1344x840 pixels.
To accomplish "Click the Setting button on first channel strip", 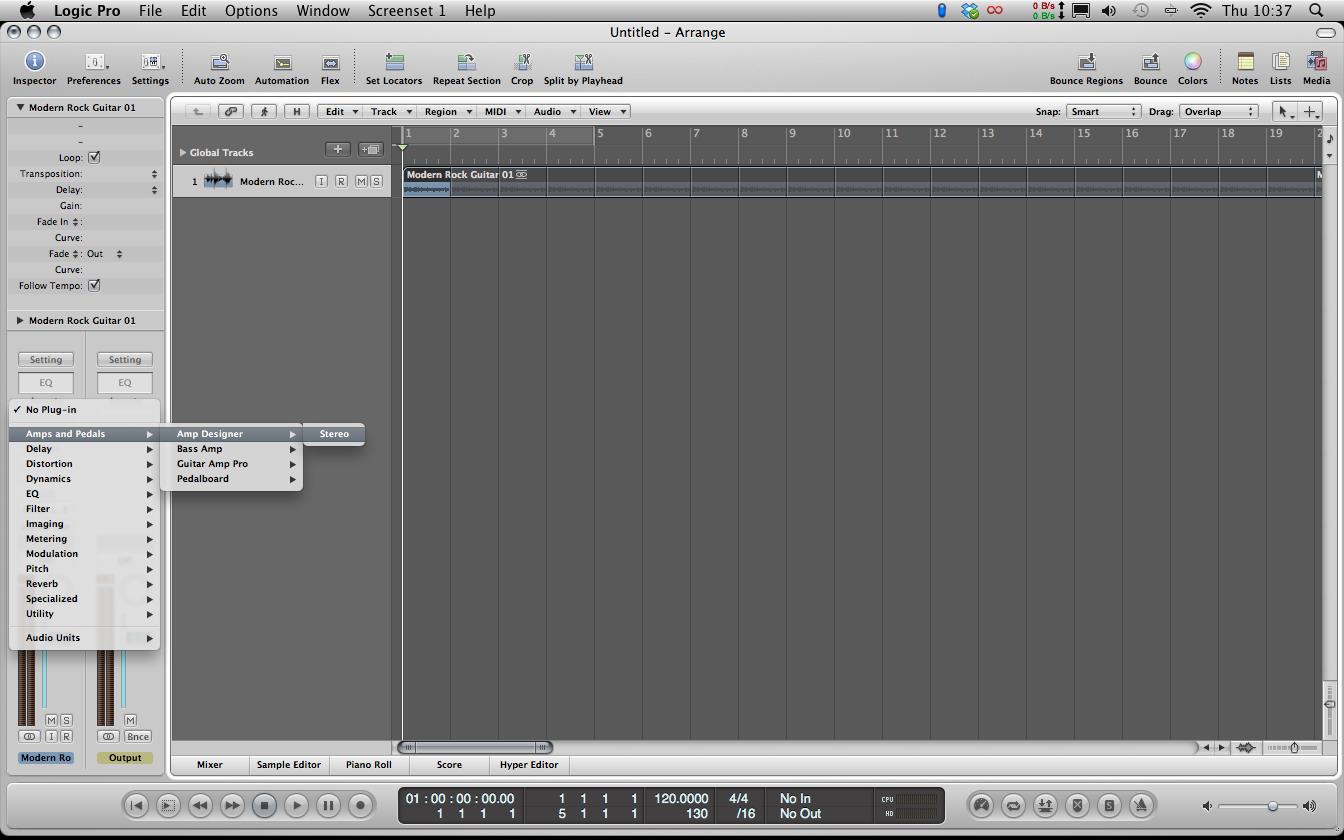I will tap(45, 360).
